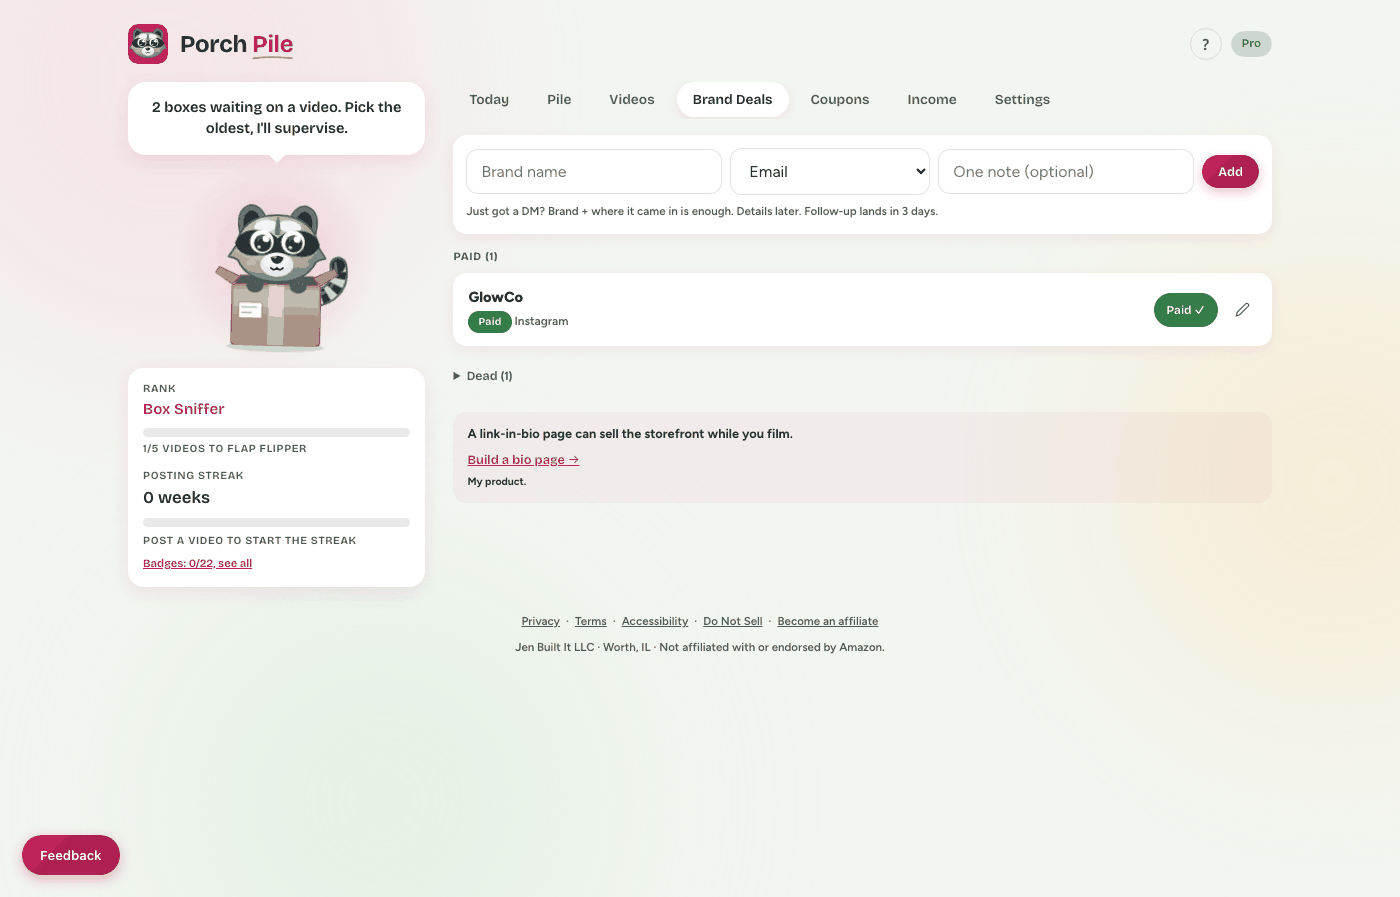Focus the One note (optional) field
Image resolution: width=1400 pixels, height=897 pixels.
(1066, 172)
